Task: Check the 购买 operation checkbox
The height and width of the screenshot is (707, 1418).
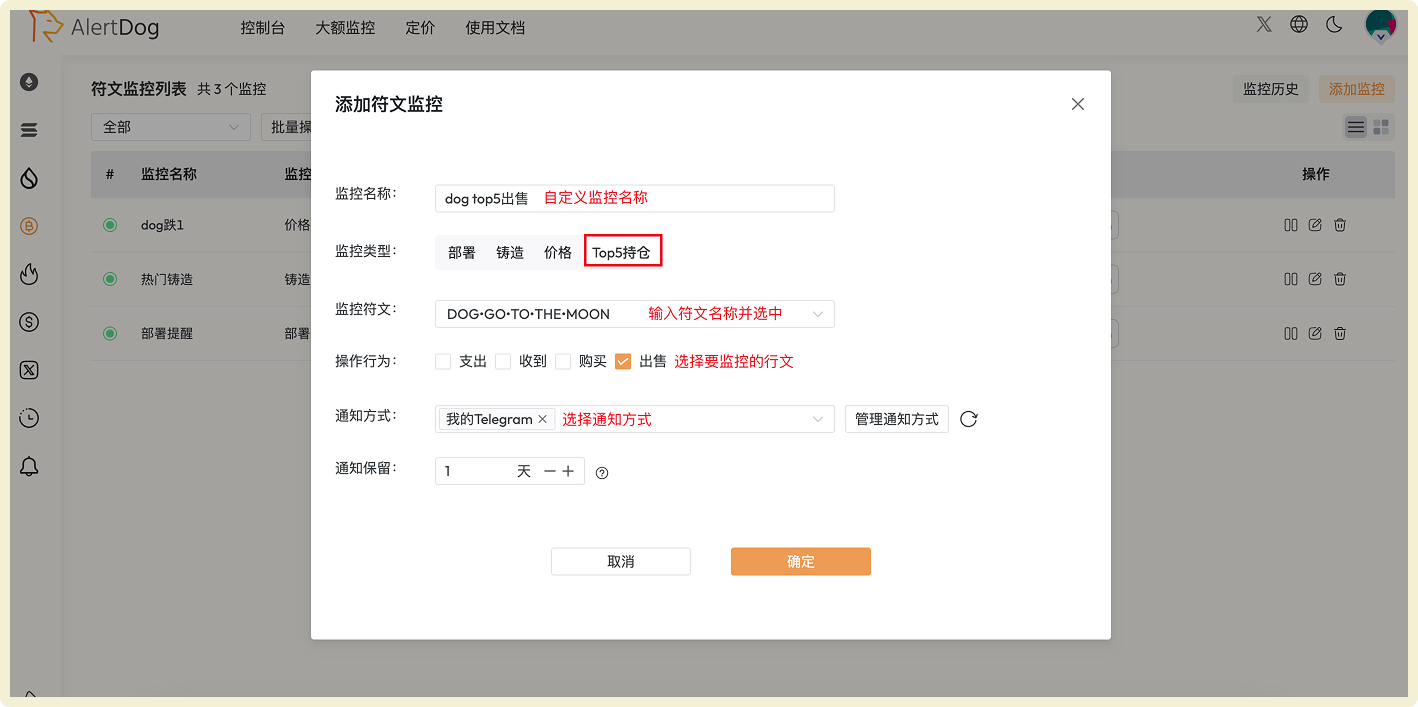Action: (563, 361)
